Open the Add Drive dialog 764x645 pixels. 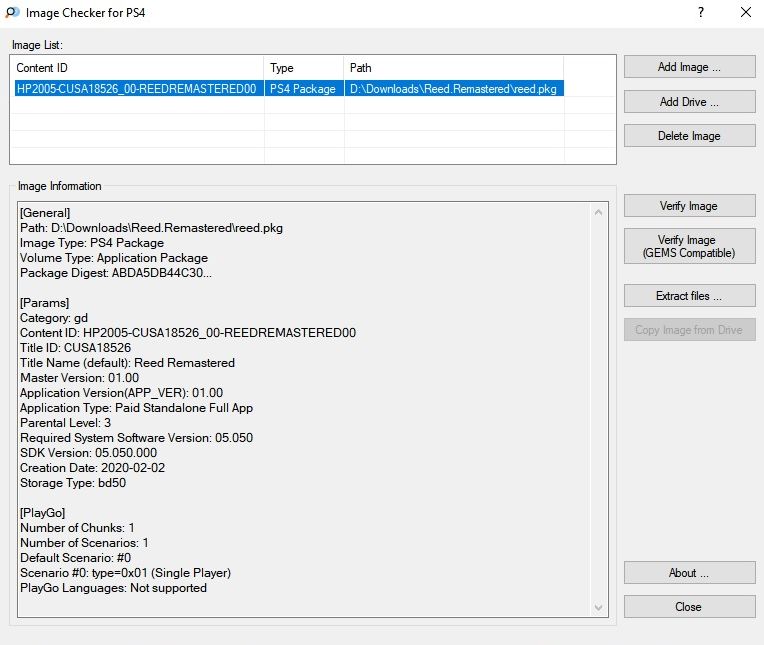[689, 101]
